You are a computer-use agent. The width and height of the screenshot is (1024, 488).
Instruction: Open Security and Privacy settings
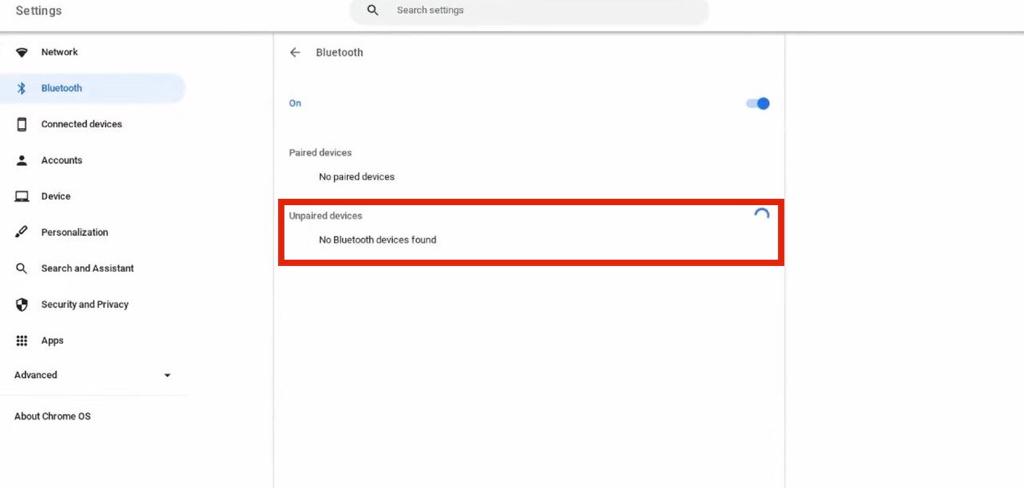(85, 304)
